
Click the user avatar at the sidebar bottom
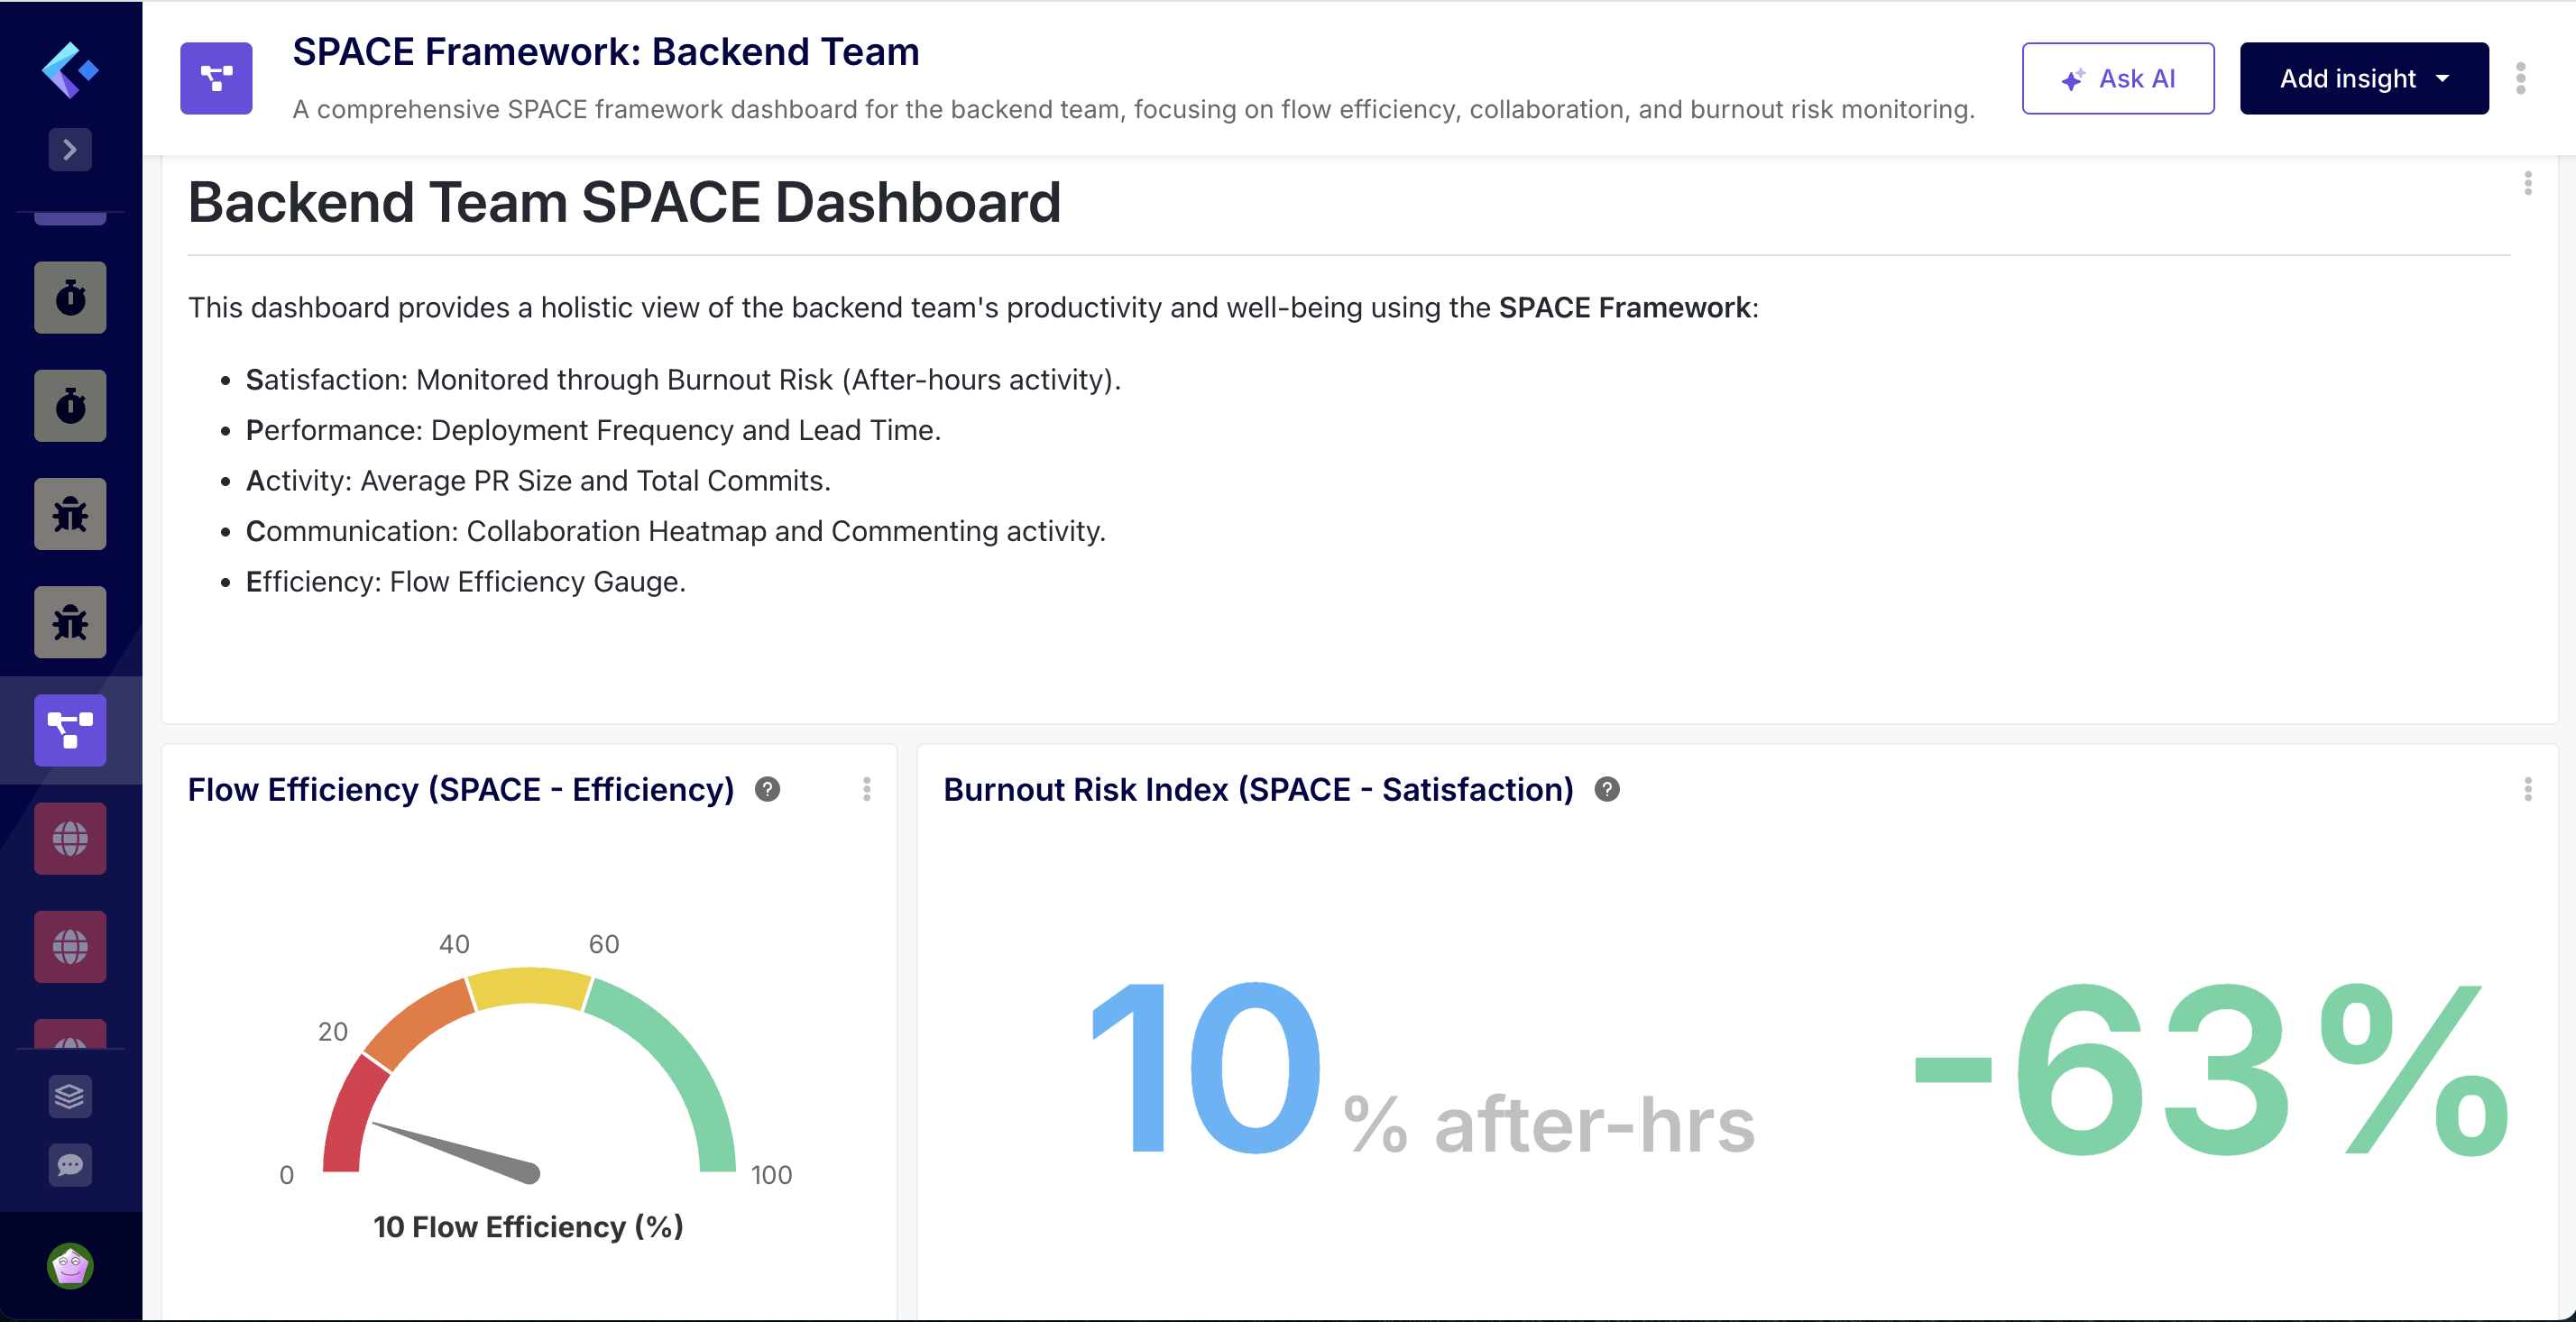tap(69, 1264)
